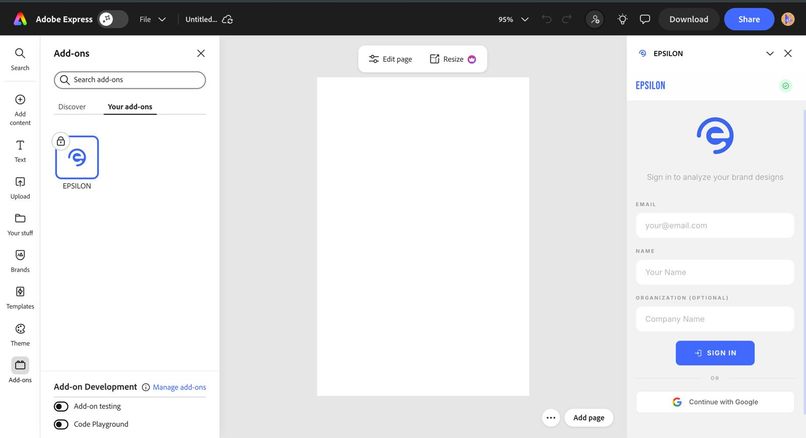Click the green status icon in EPSILON header
The width and height of the screenshot is (806, 438).
tap(785, 86)
